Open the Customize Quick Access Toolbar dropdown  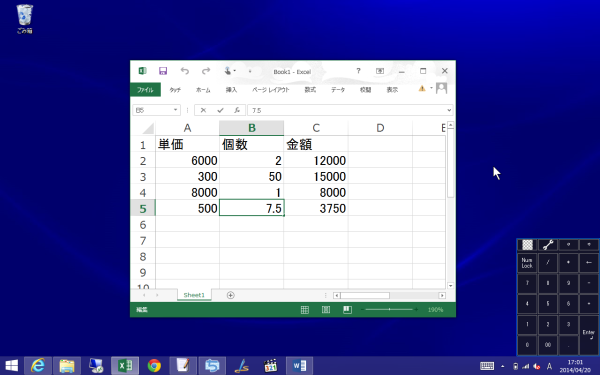[250, 71]
